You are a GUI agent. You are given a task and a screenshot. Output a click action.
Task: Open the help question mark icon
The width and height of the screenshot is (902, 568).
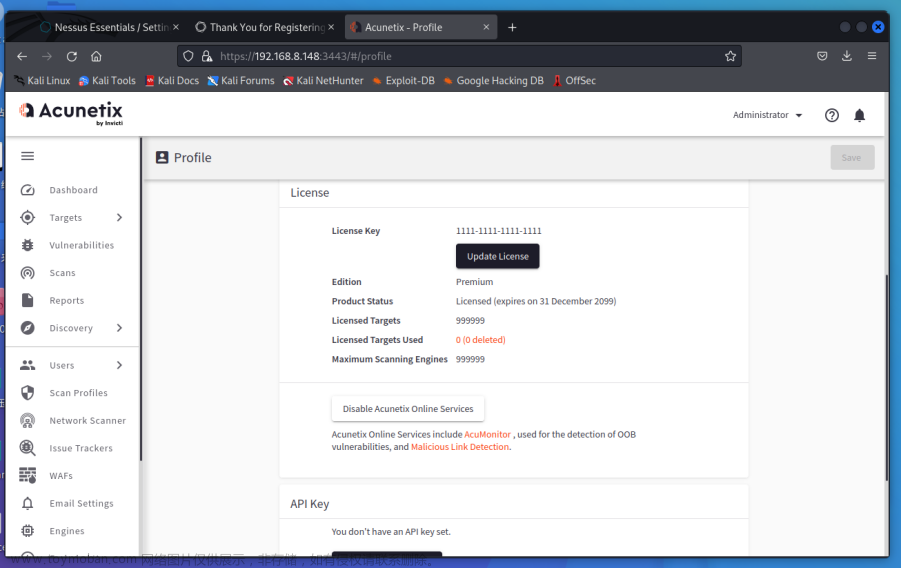click(832, 116)
